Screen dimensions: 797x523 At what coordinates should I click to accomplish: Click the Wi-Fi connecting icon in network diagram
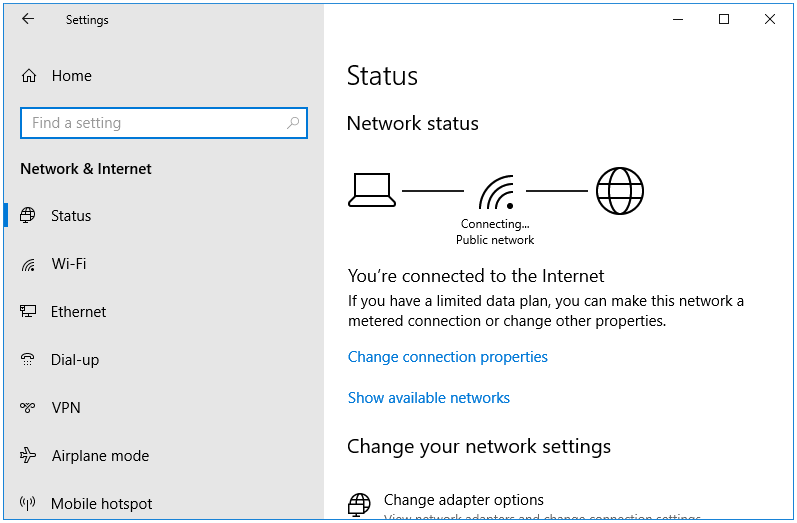coord(497,192)
